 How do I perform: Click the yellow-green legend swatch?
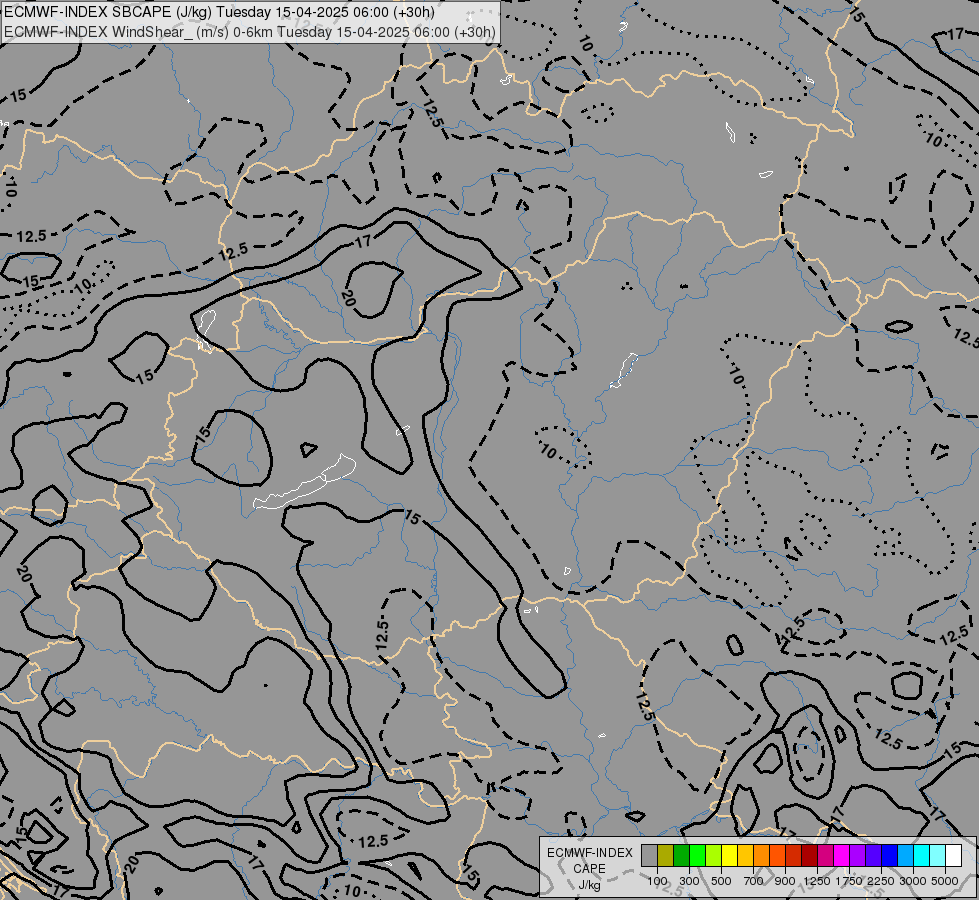[714, 855]
